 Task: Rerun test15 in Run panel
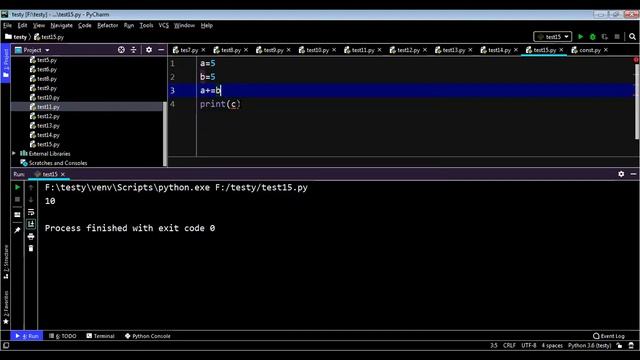coord(17,187)
